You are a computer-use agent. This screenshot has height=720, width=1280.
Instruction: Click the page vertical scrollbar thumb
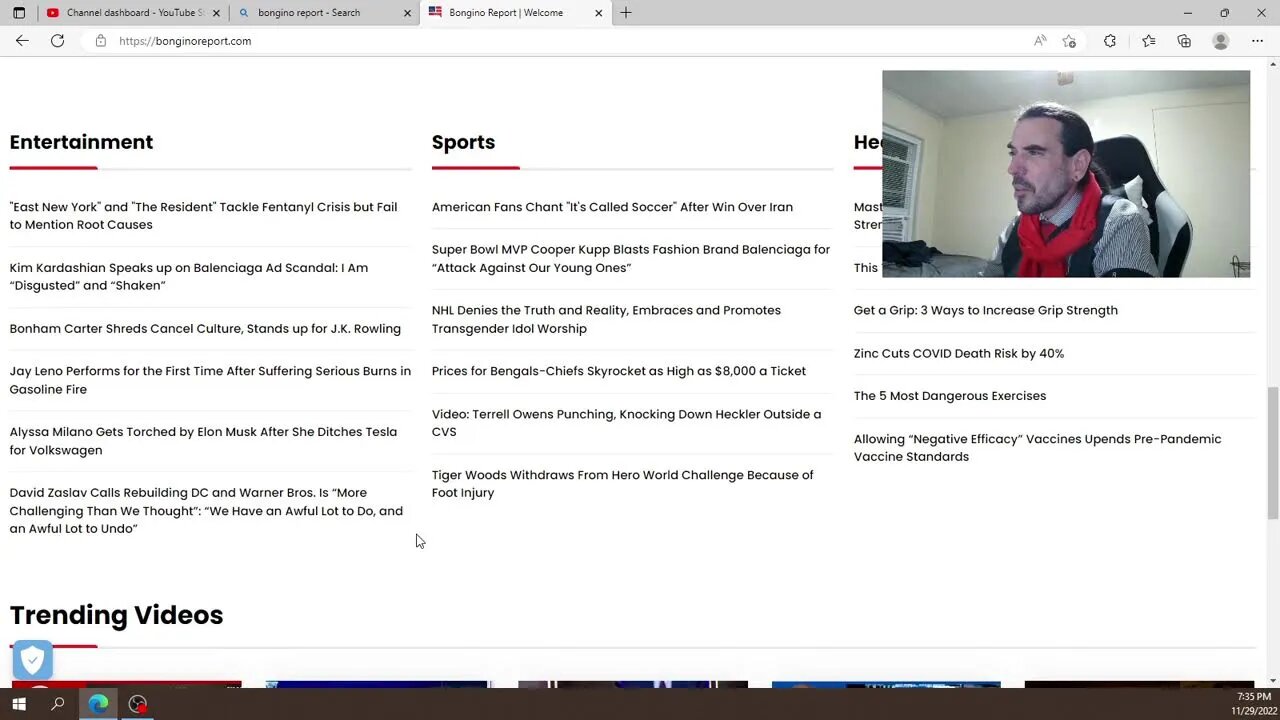click(1272, 453)
